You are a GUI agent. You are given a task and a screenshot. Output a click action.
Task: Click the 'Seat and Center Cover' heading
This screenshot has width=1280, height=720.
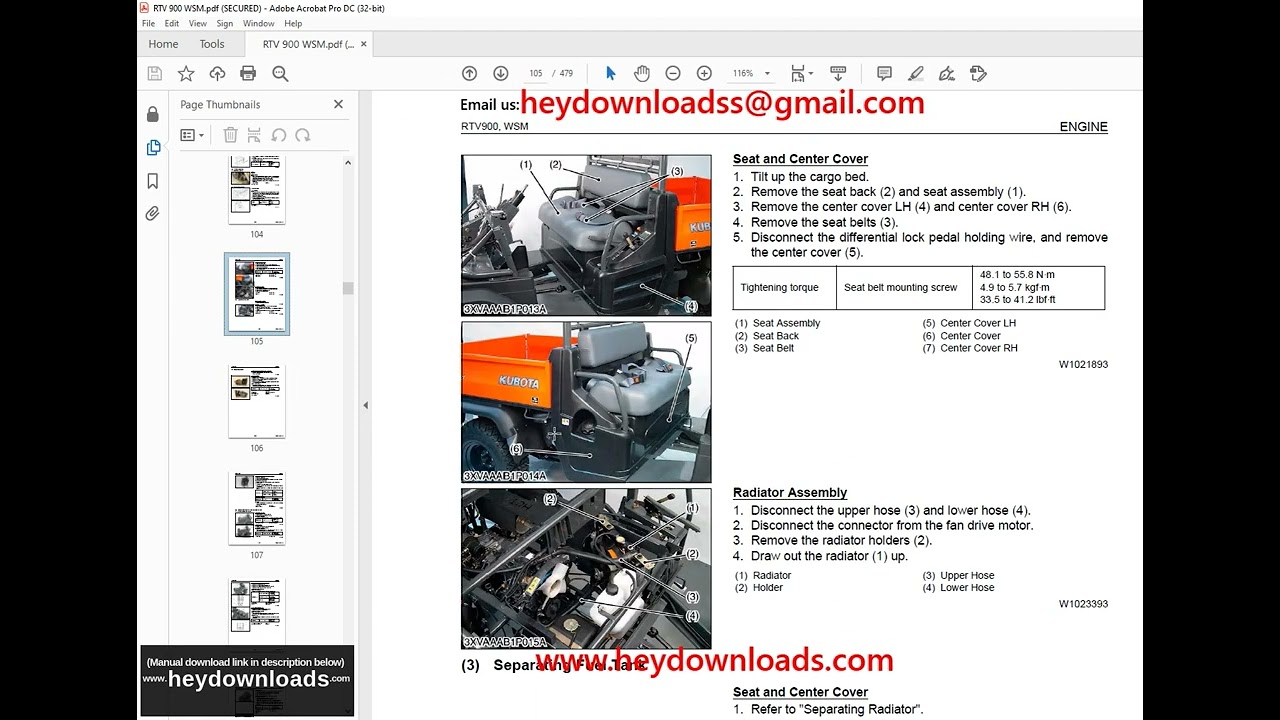click(x=800, y=159)
